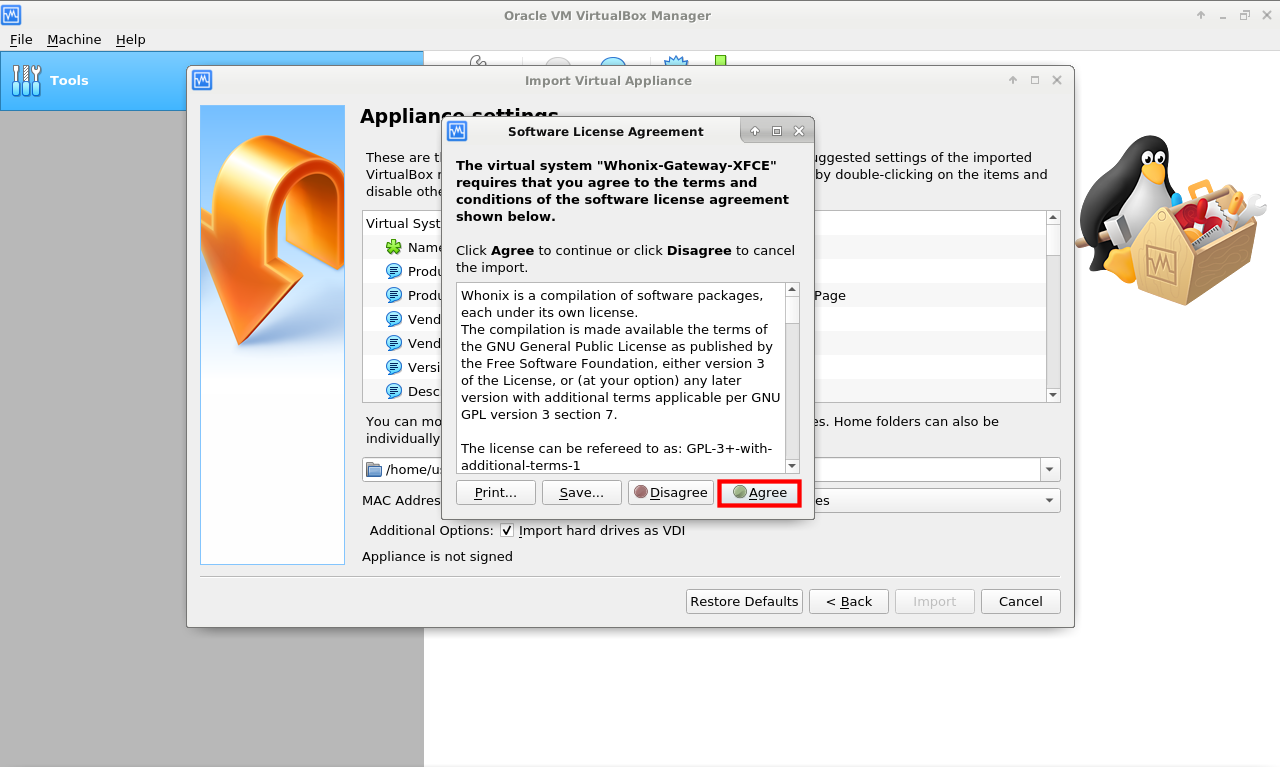This screenshot has width=1280, height=767.
Task: Click the Agree button in license dialog
Action: 759,493
